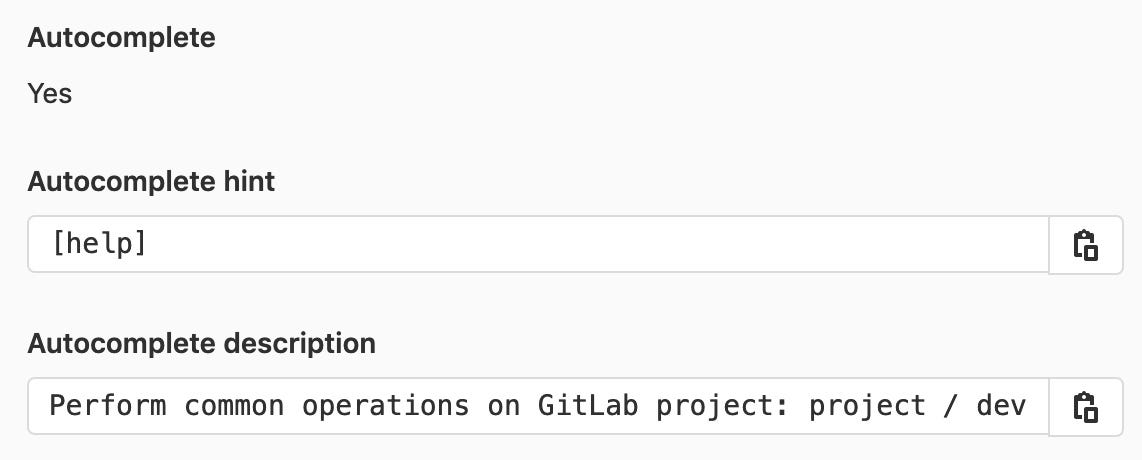The height and width of the screenshot is (460, 1142).
Task: Click the 'Autocomplete description' label
Action: point(202,343)
